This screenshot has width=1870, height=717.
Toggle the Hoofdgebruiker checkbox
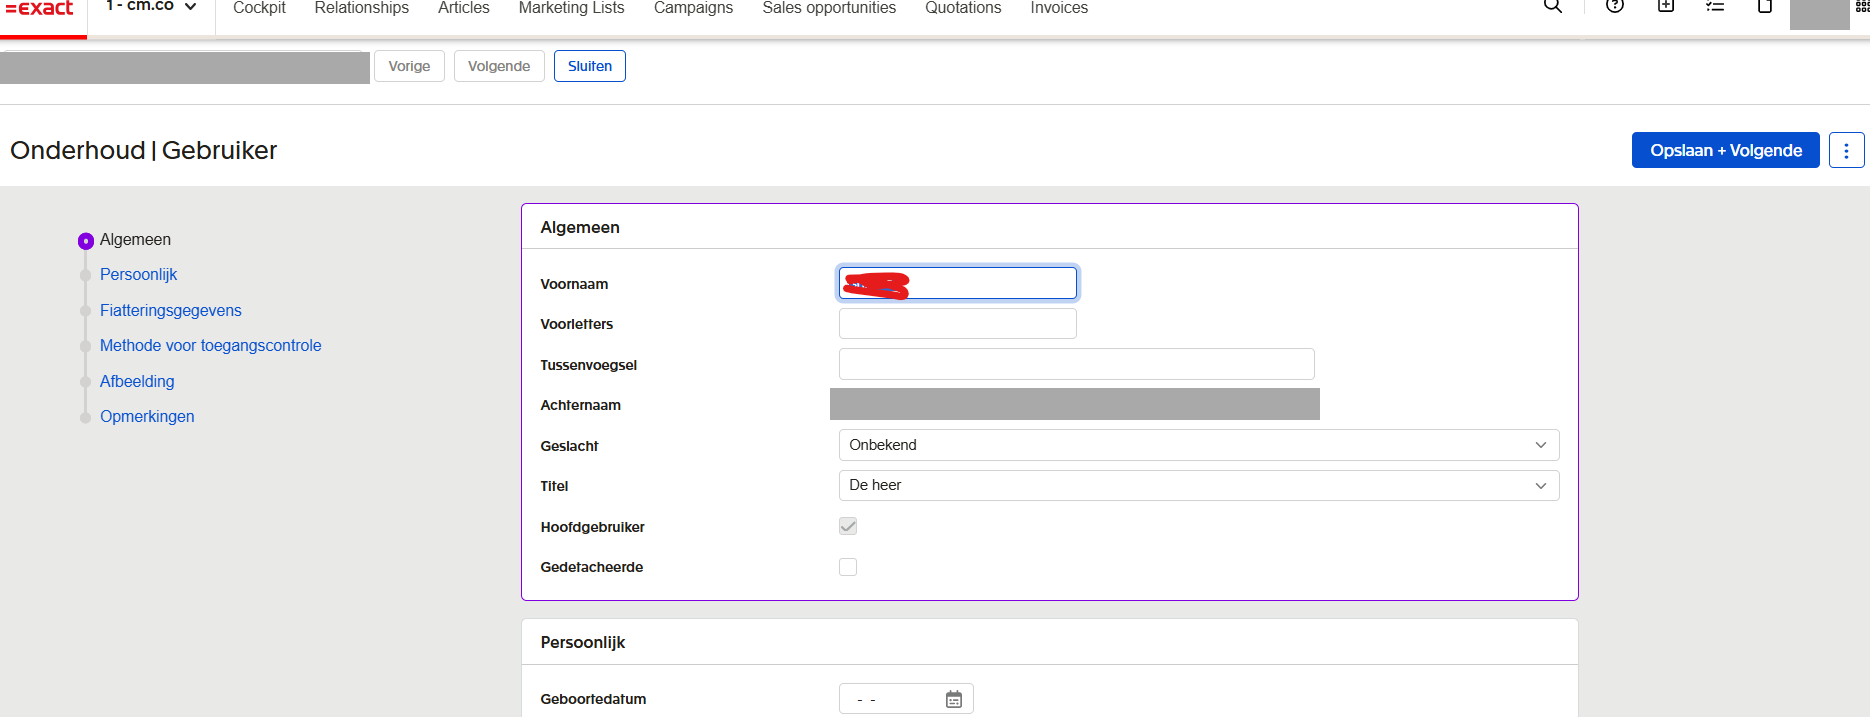(848, 526)
